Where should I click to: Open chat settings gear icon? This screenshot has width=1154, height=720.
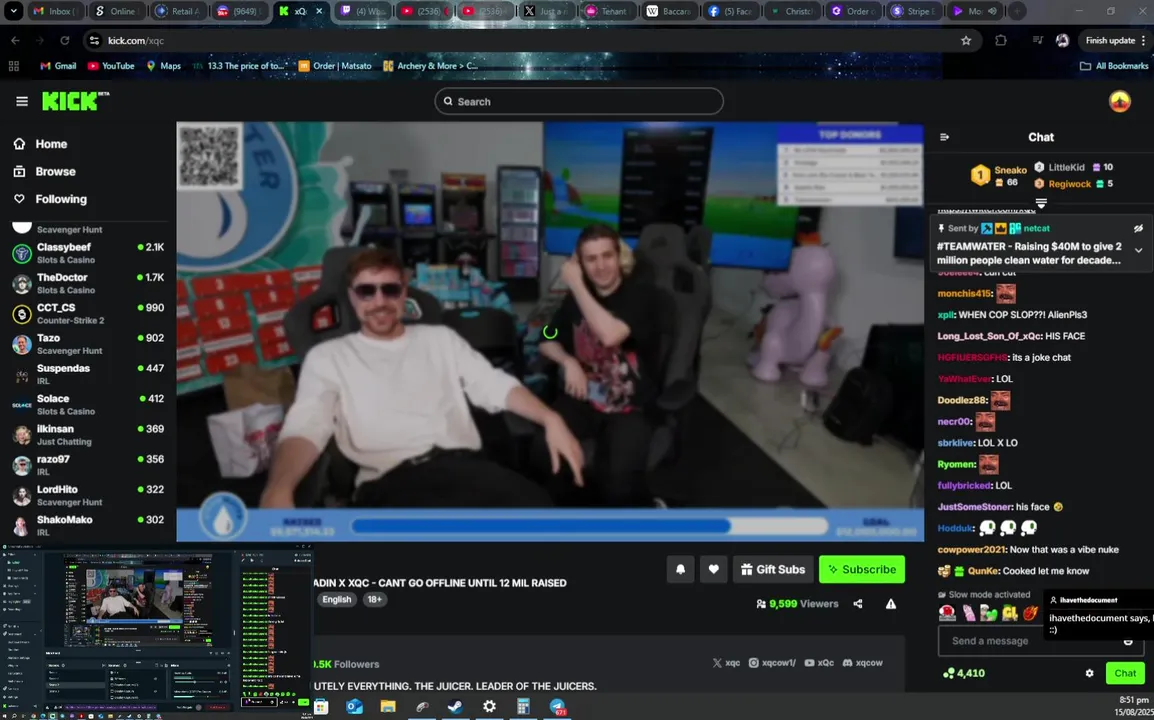1089,673
